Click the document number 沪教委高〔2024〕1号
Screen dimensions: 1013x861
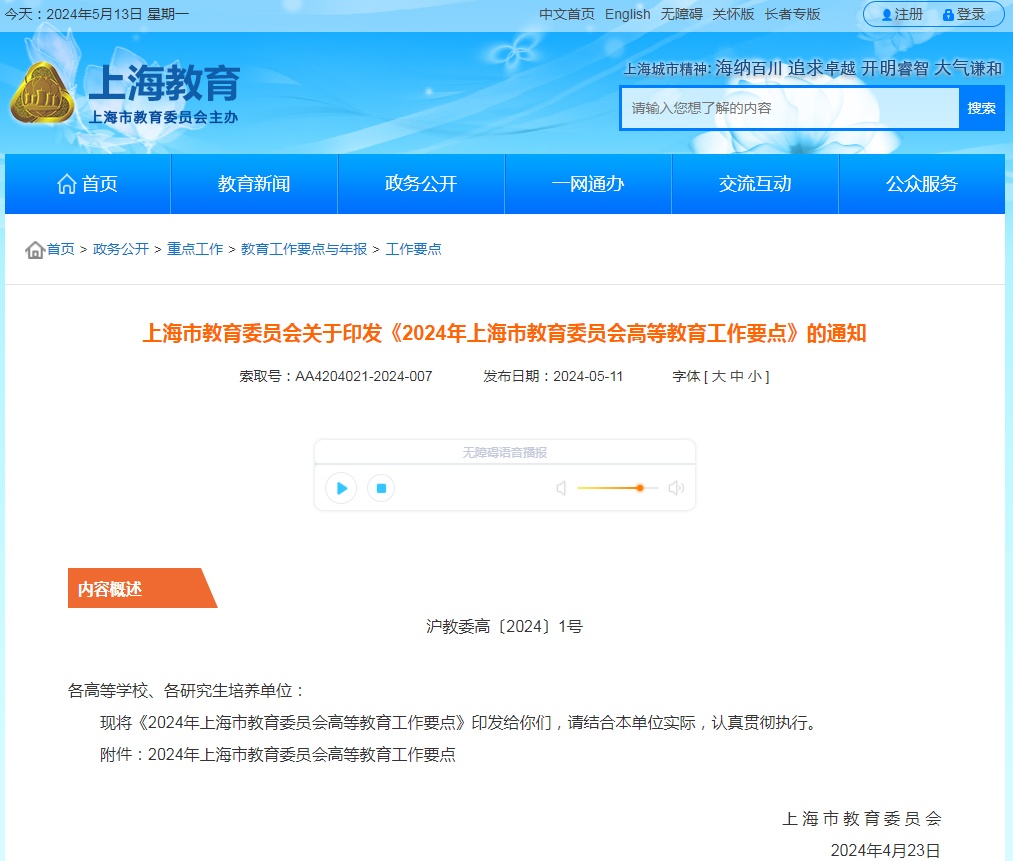tap(505, 627)
